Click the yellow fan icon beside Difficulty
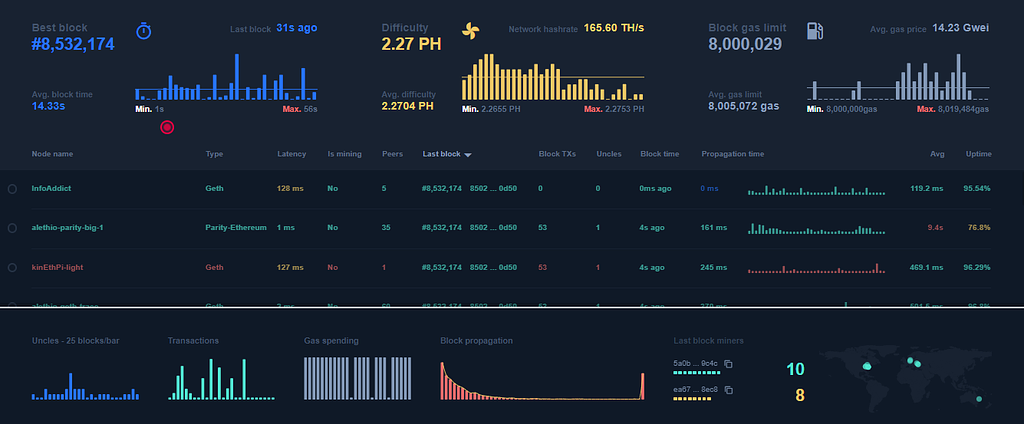Screen dimensions: 1024x424 tap(471, 30)
